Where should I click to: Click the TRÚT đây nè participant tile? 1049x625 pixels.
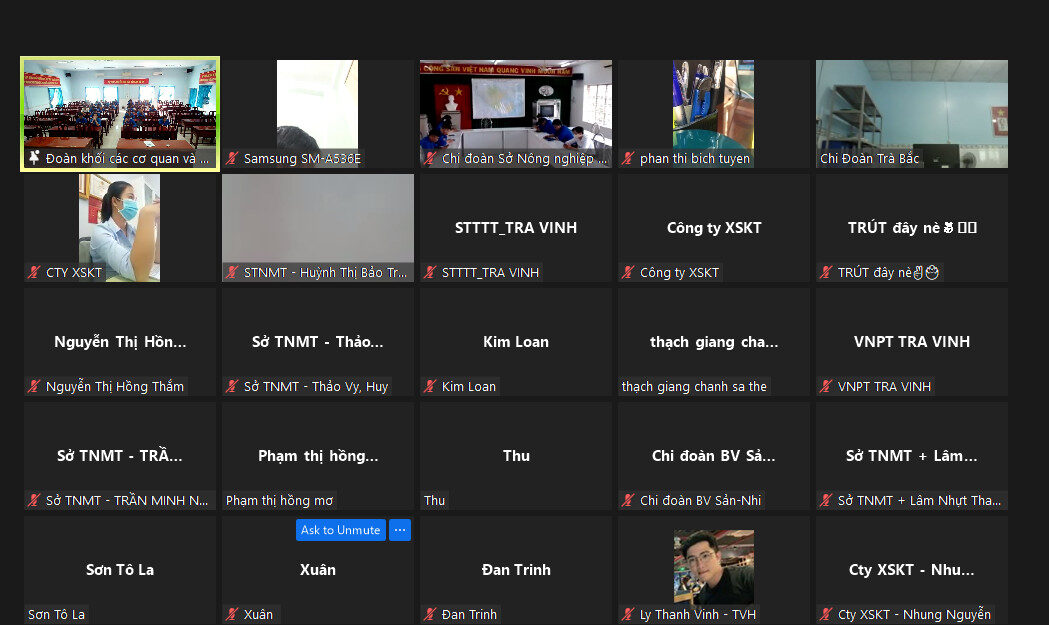coord(911,228)
